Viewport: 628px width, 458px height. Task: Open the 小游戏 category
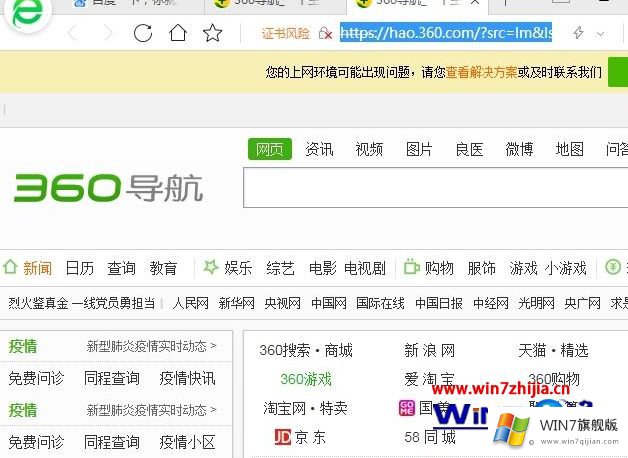coord(566,268)
